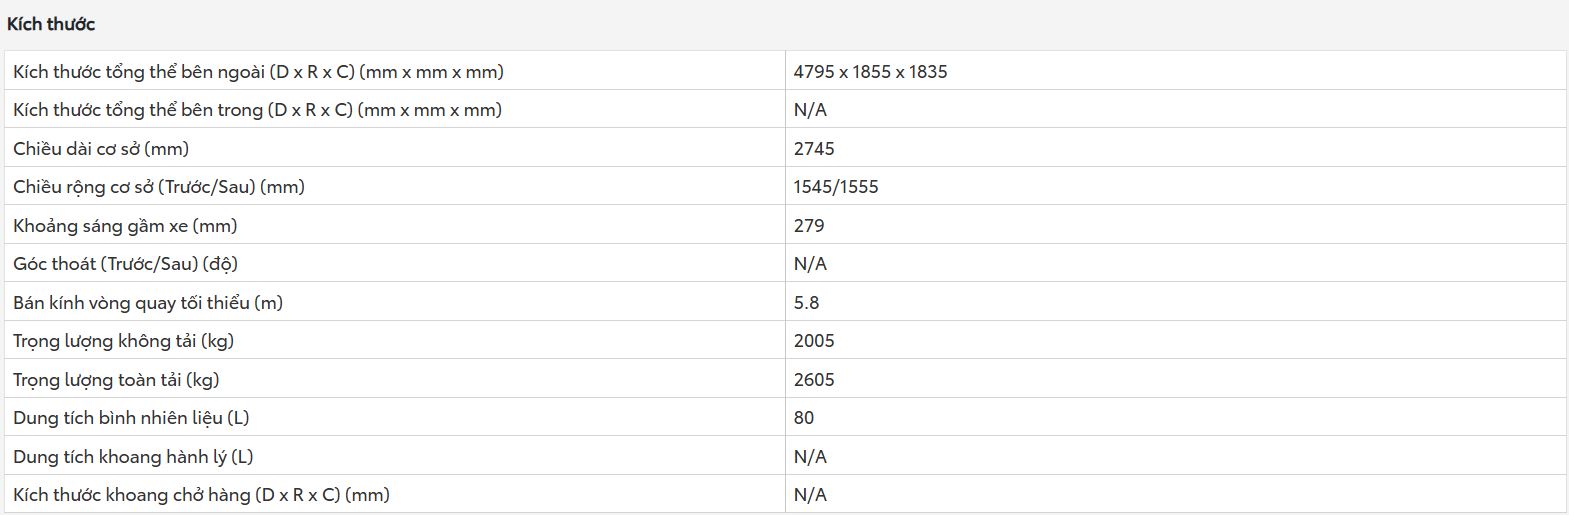Click the Chiều rộng cơ sở (Trước/Sau) row label
Viewport: 1569px width, 515px height.
[159, 187]
